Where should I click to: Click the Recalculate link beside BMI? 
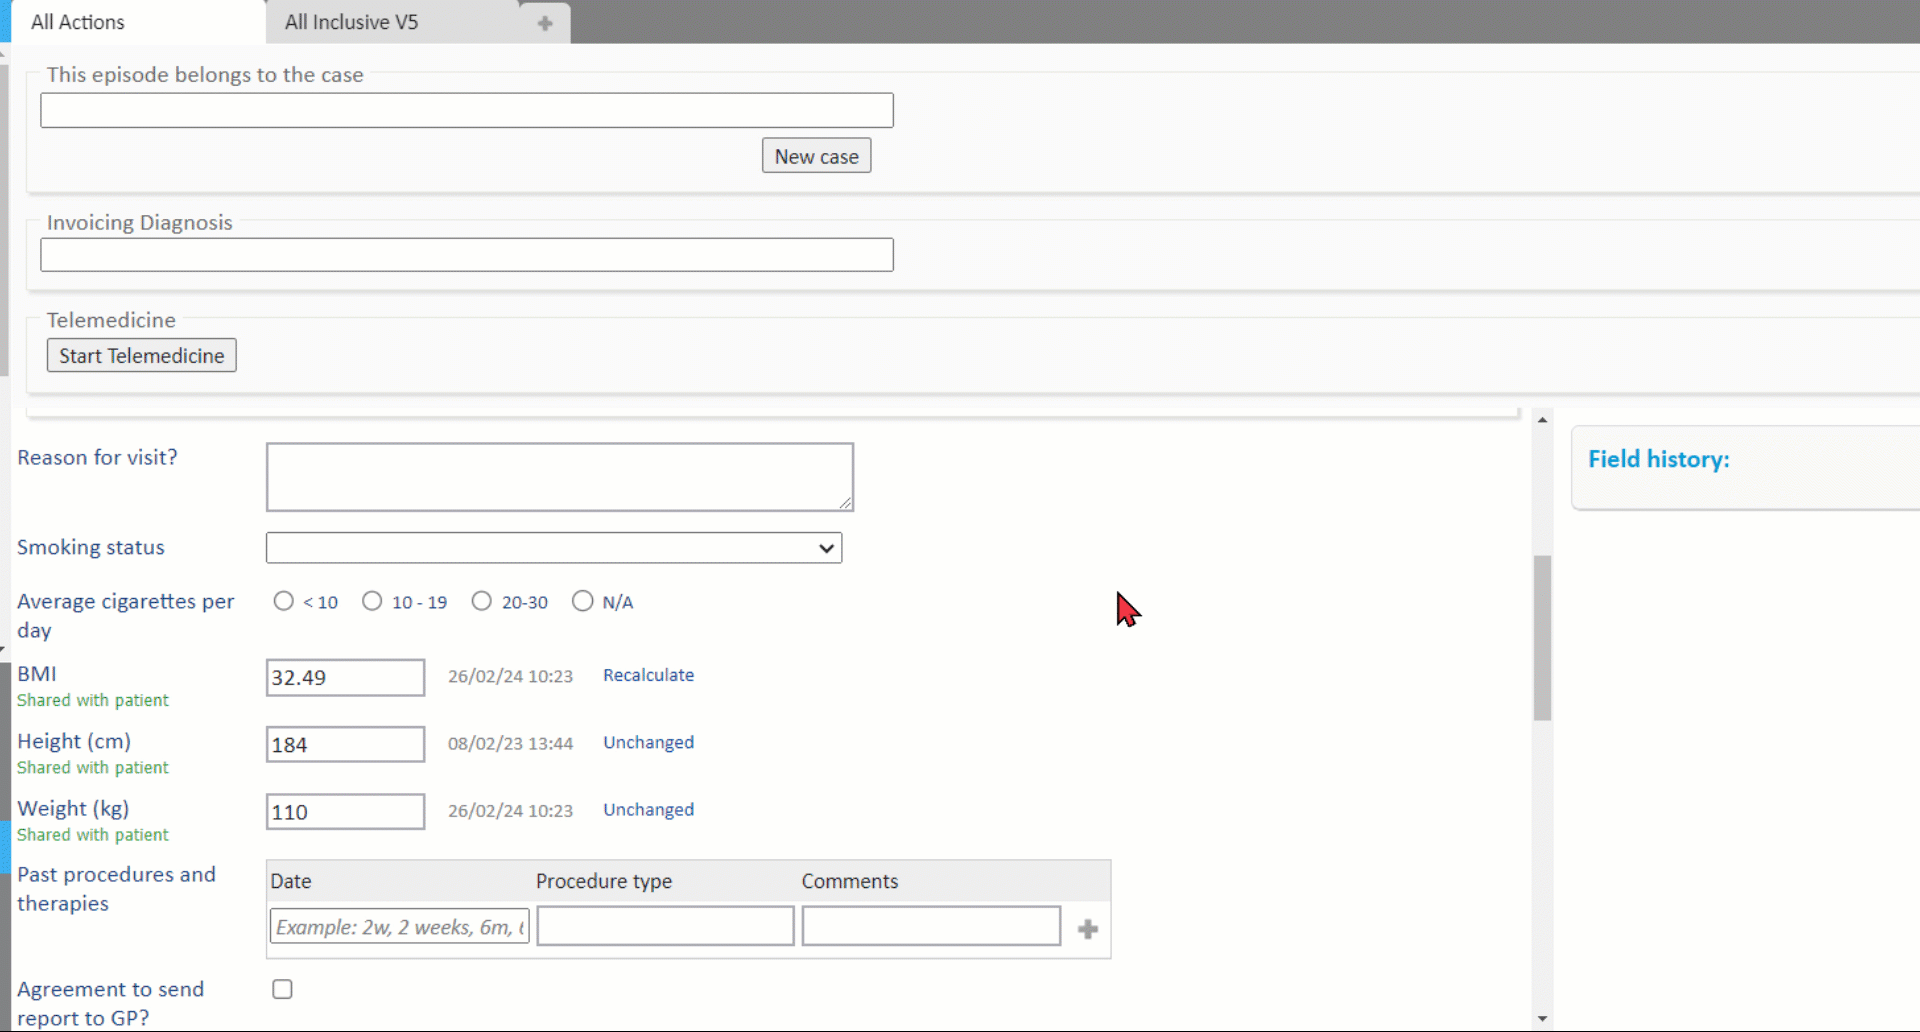pos(648,675)
